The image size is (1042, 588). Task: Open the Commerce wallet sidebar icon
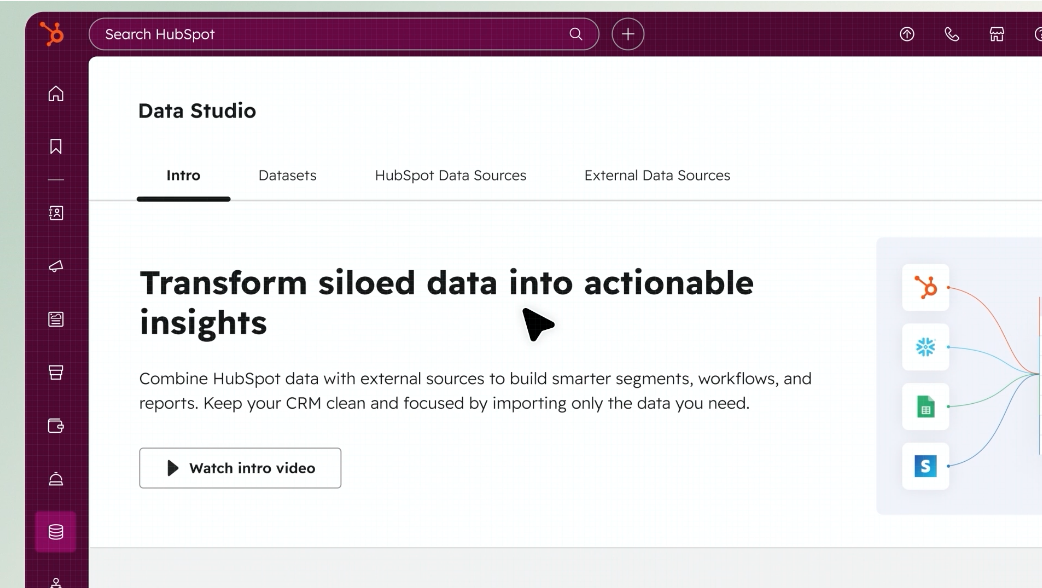coord(56,426)
